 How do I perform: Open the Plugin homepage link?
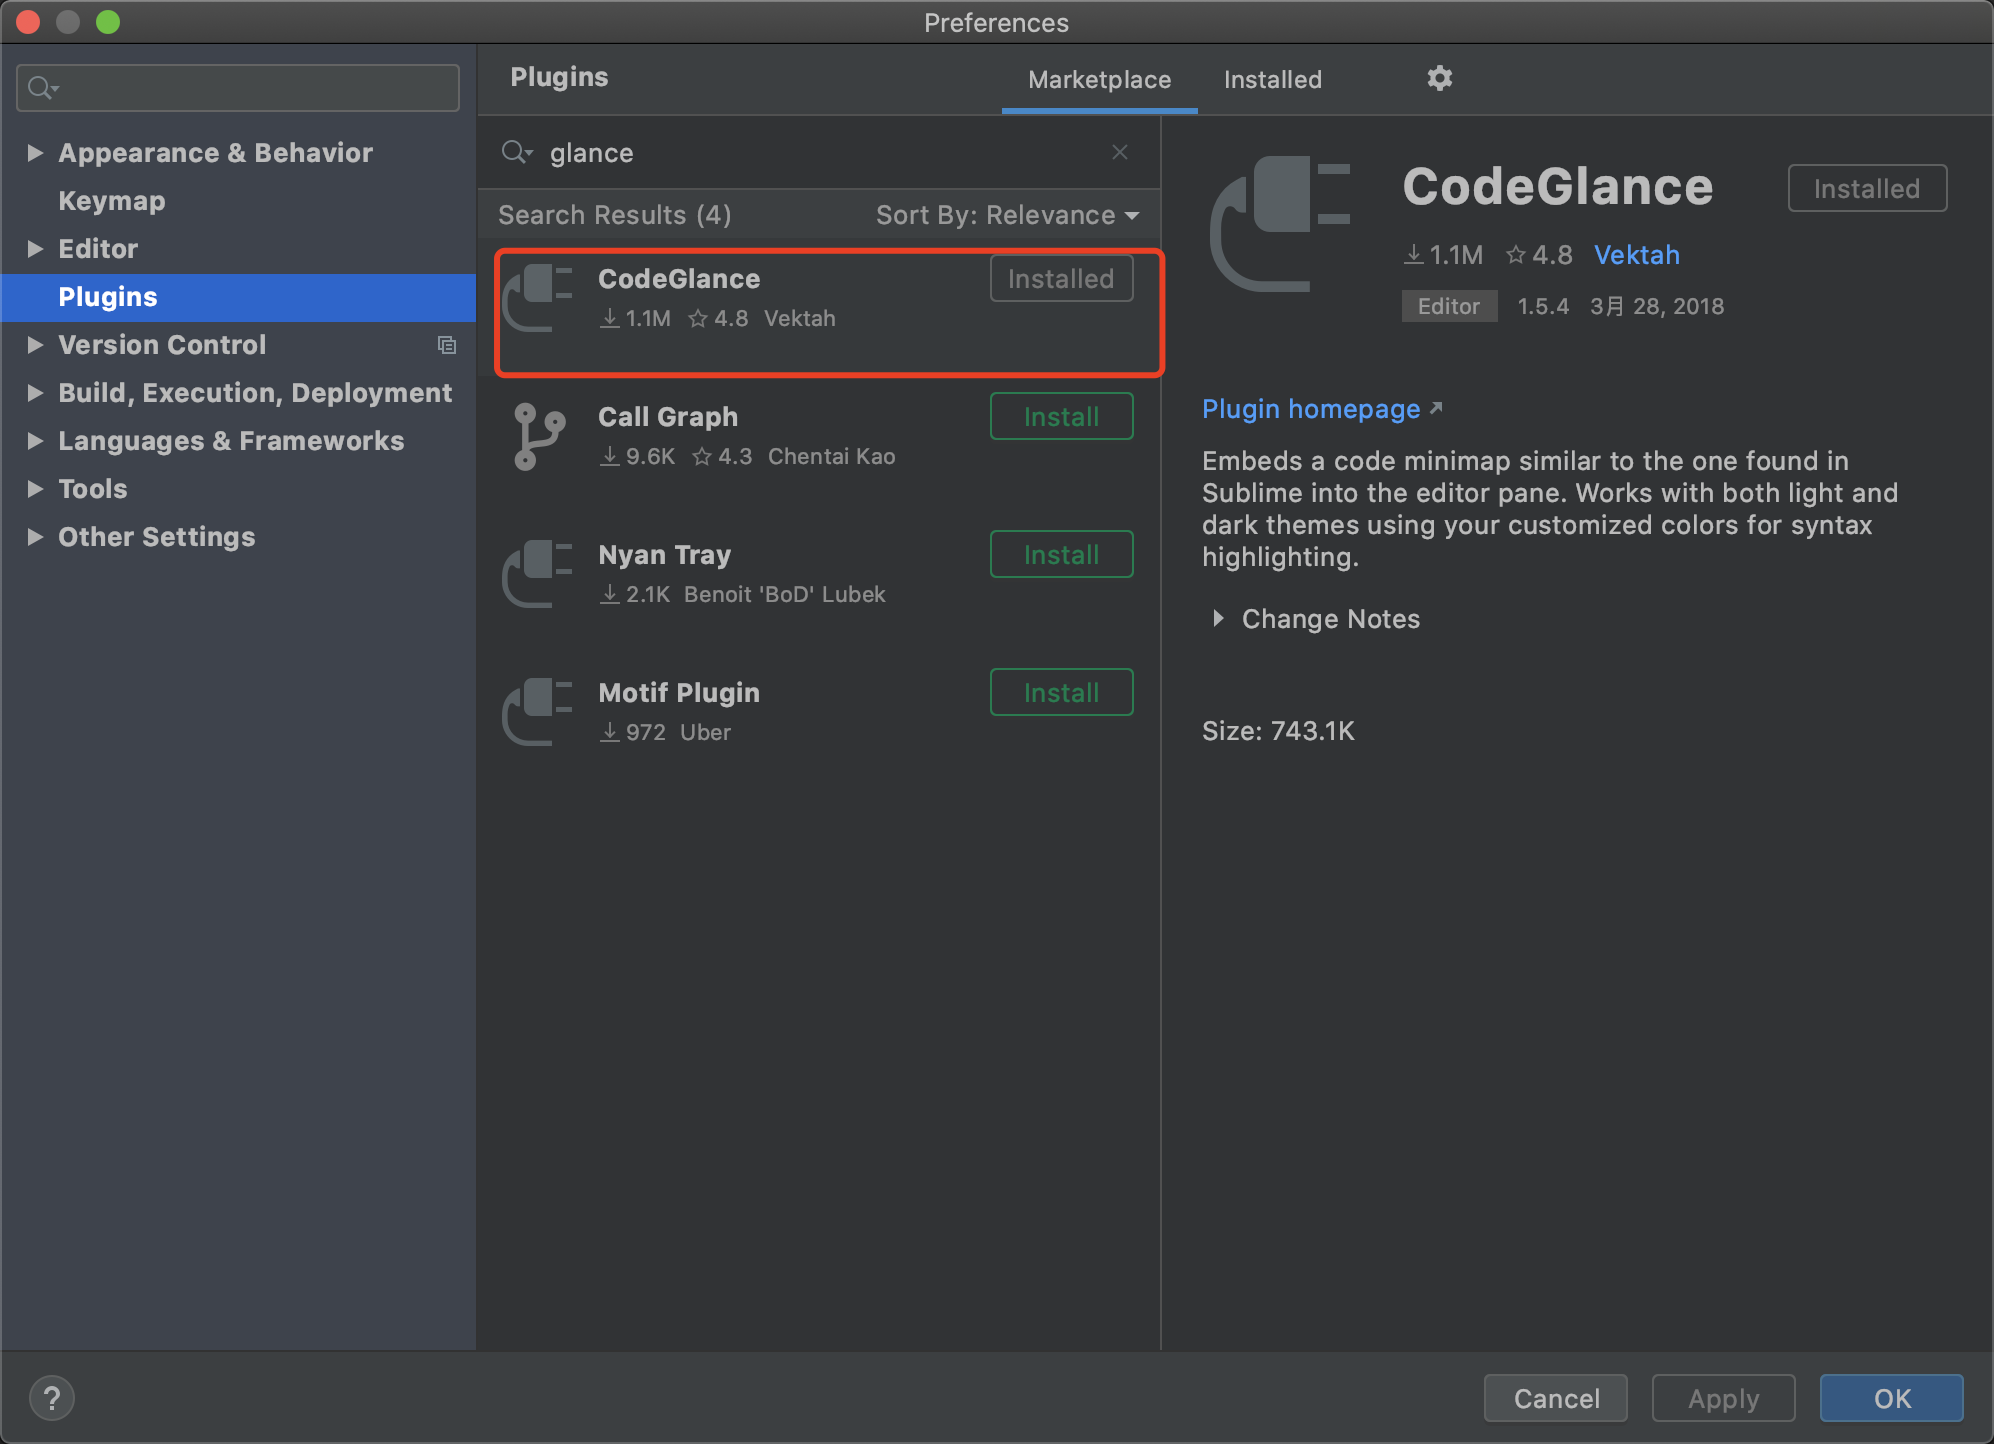point(1311,409)
